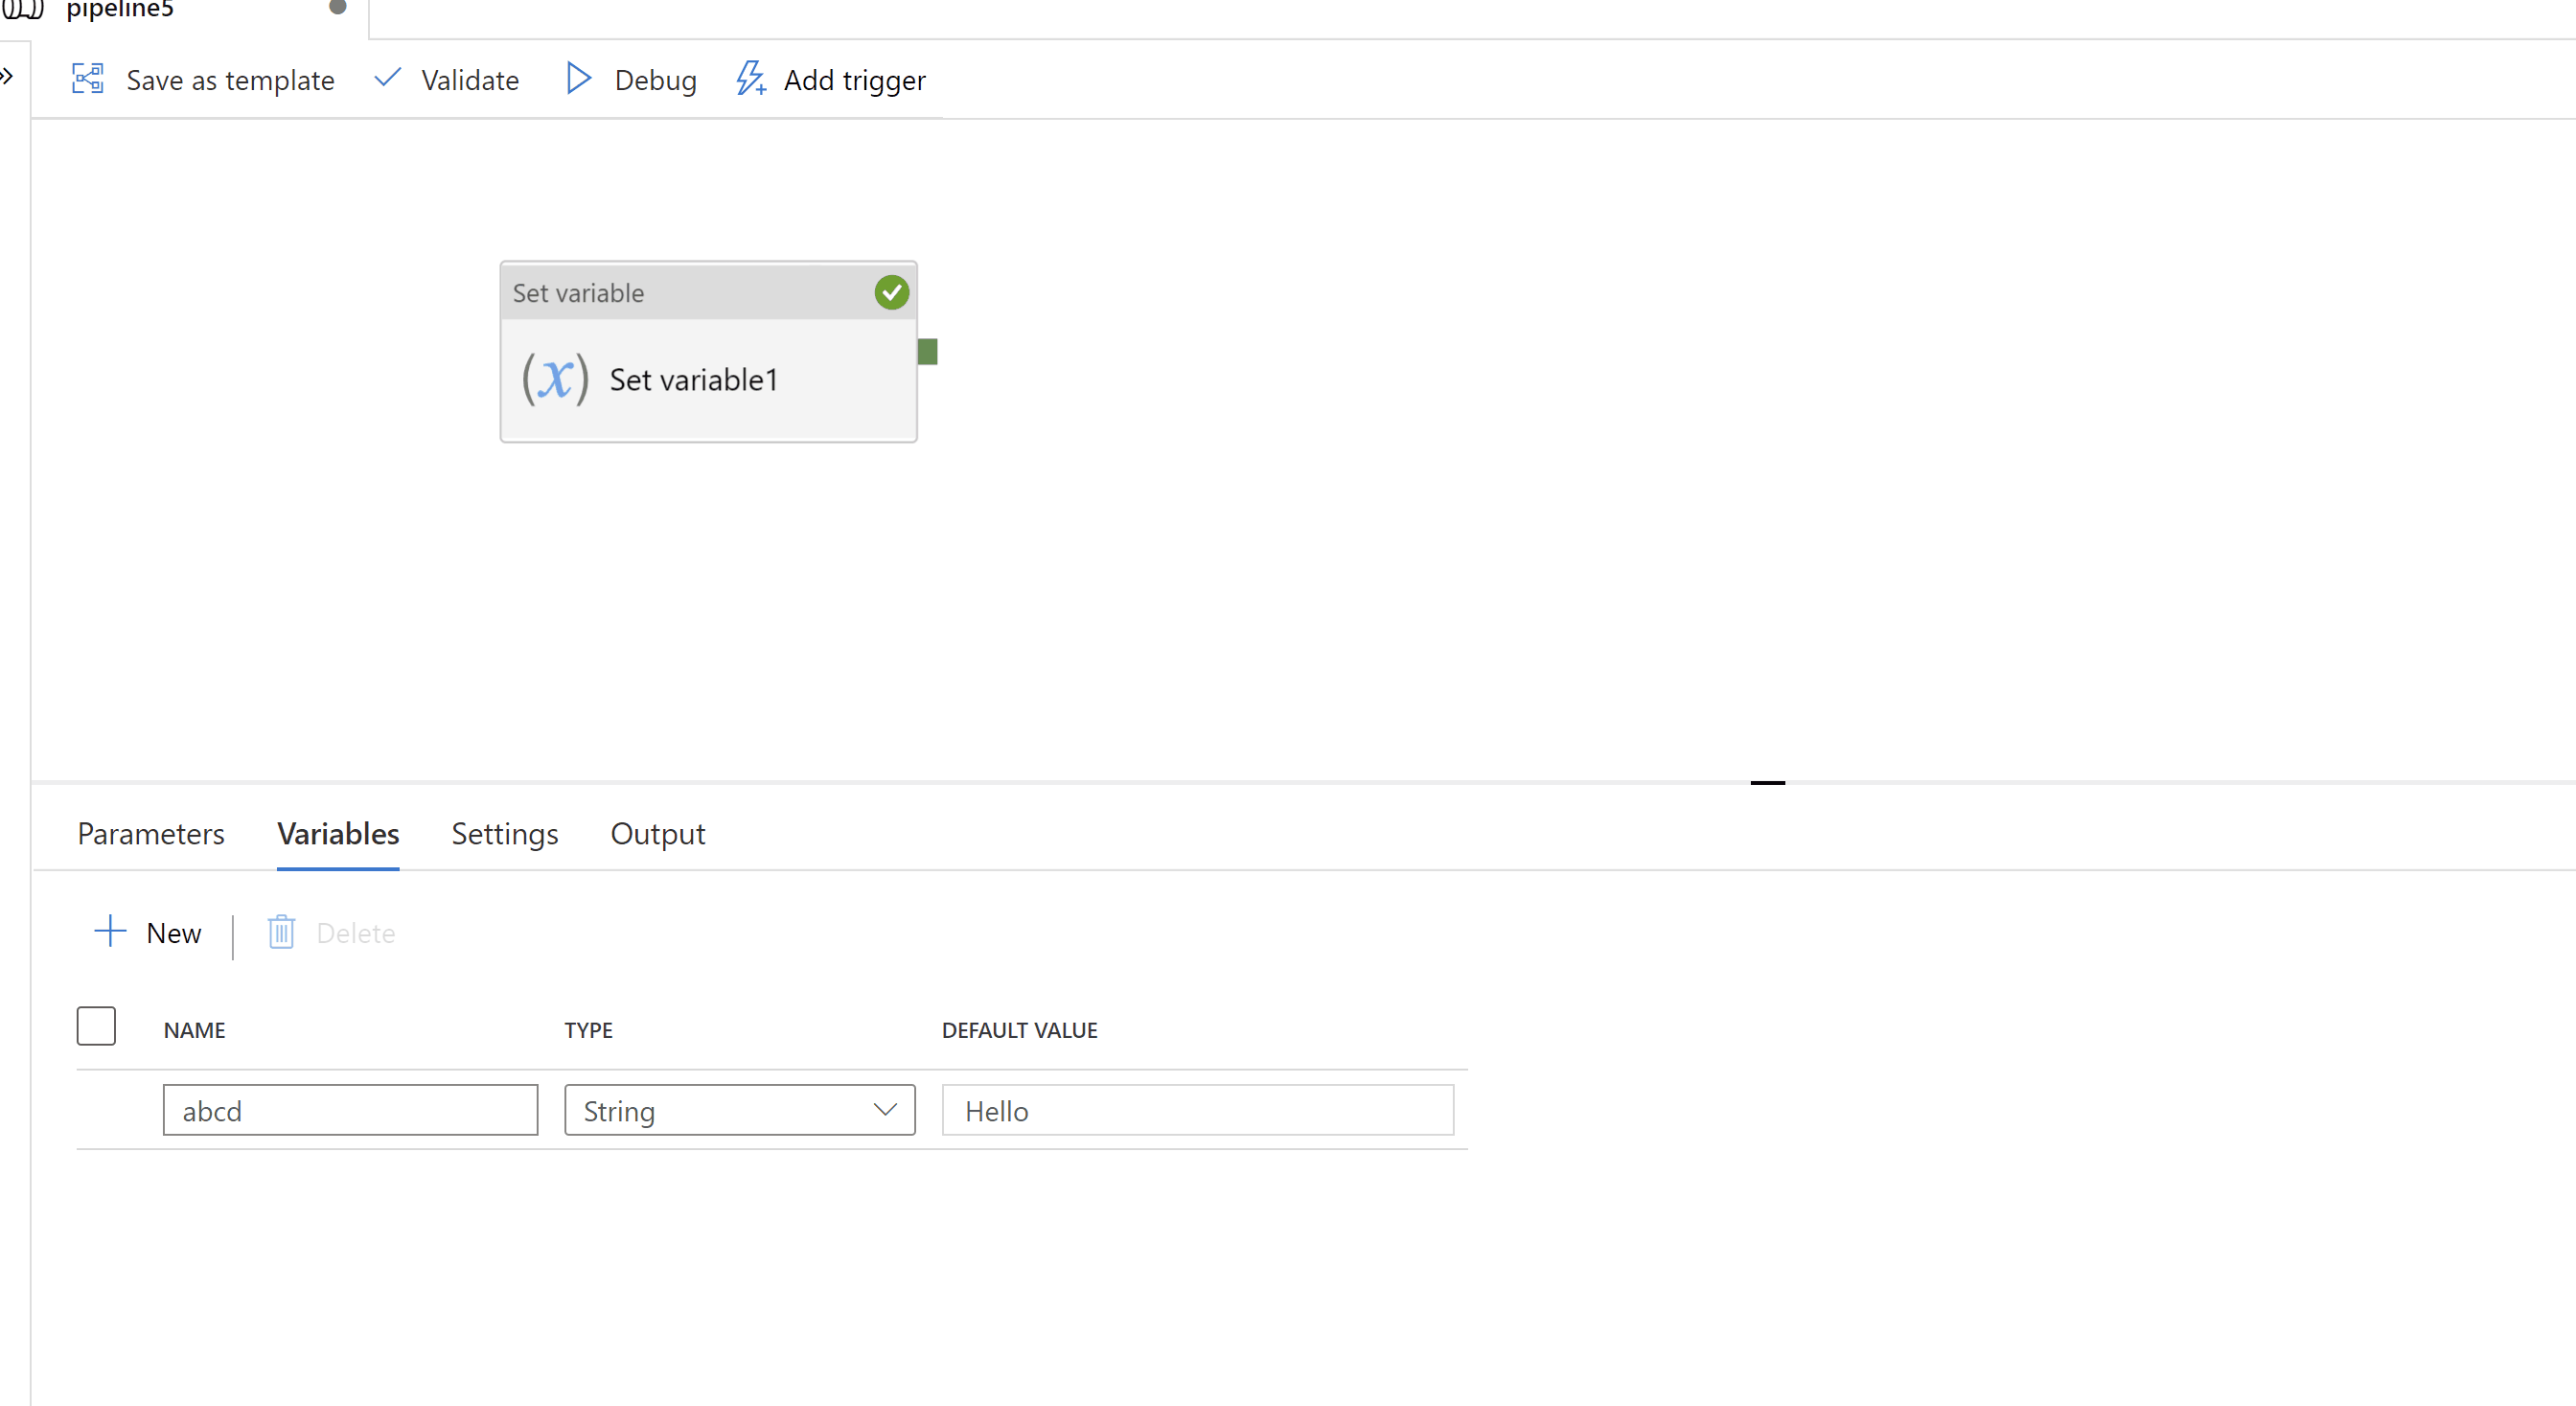Toggle the top-left select-all checkbox

point(95,1026)
